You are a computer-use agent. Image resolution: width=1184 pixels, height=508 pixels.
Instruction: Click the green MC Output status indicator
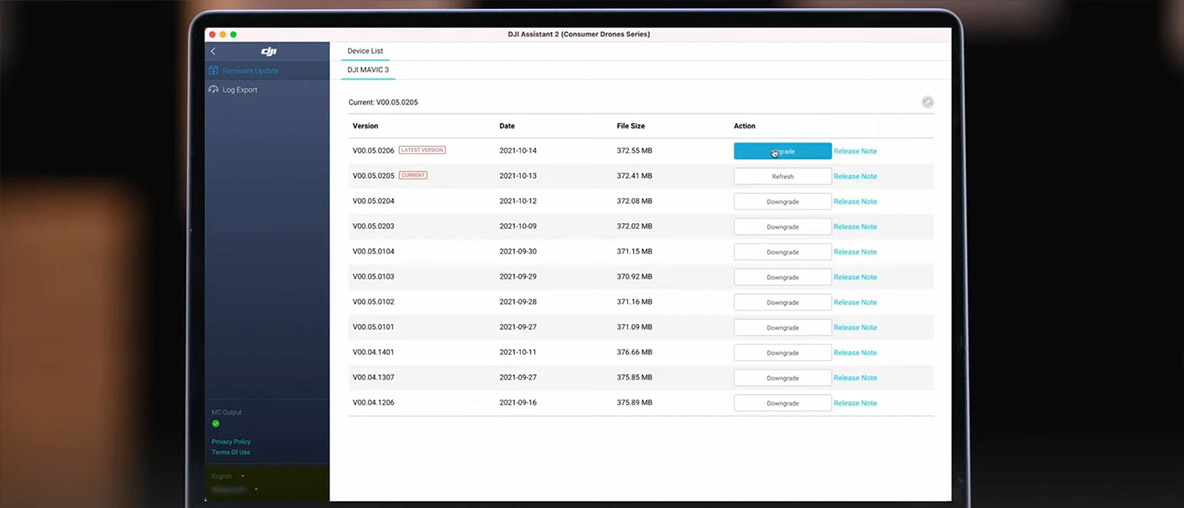tap(216, 423)
